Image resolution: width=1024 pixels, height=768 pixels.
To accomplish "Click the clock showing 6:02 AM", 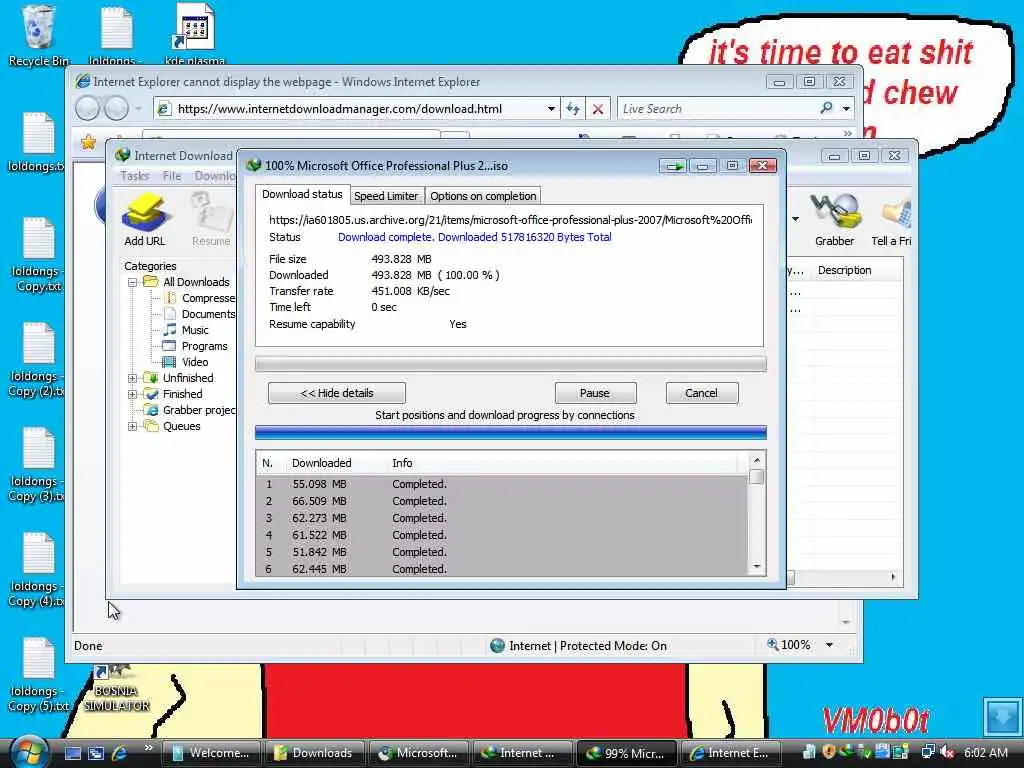I will click(x=986, y=753).
